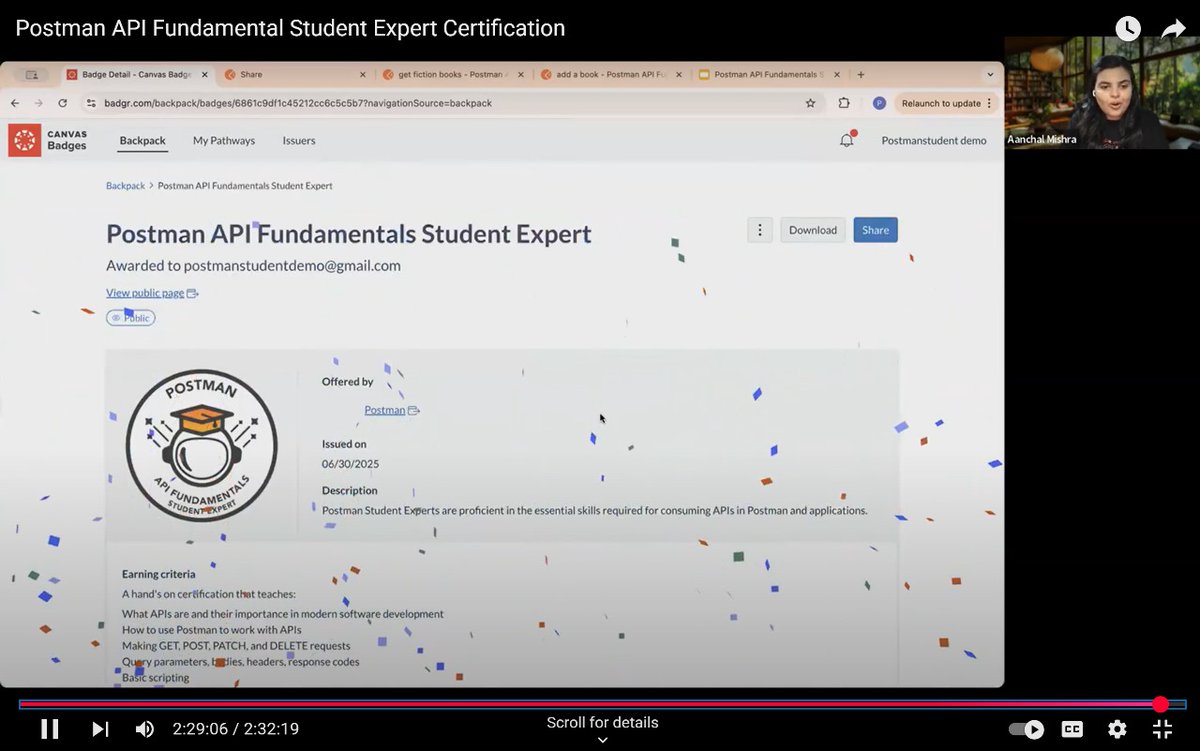
Task: Close the get fiction books tab
Action: point(520,74)
